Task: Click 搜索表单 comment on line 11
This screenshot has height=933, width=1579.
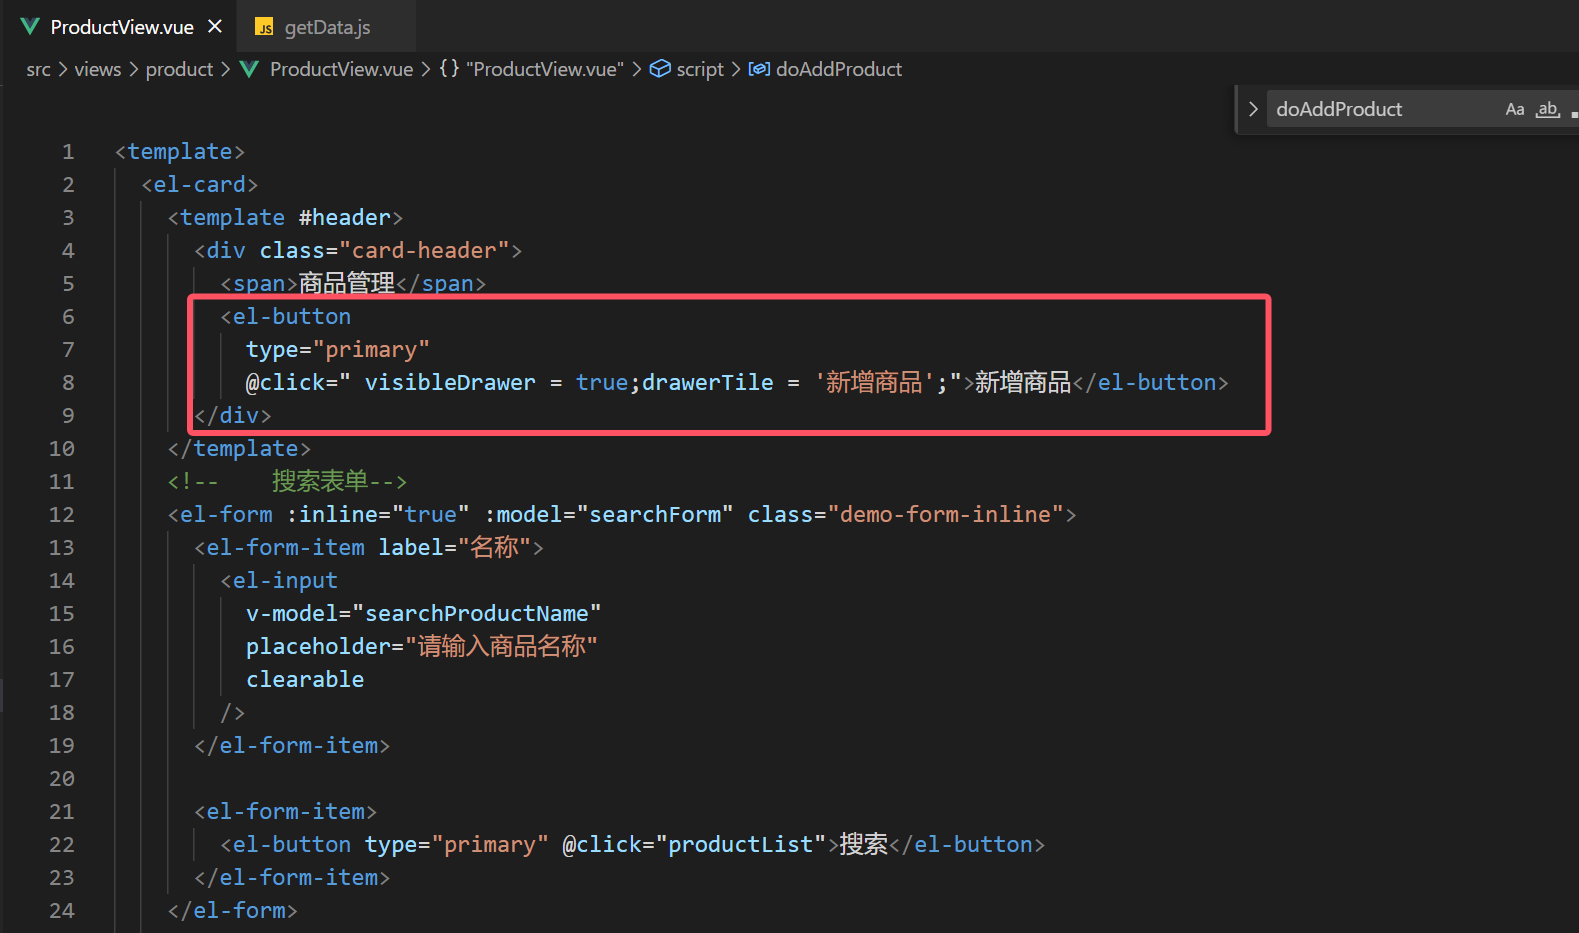Action: (320, 482)
